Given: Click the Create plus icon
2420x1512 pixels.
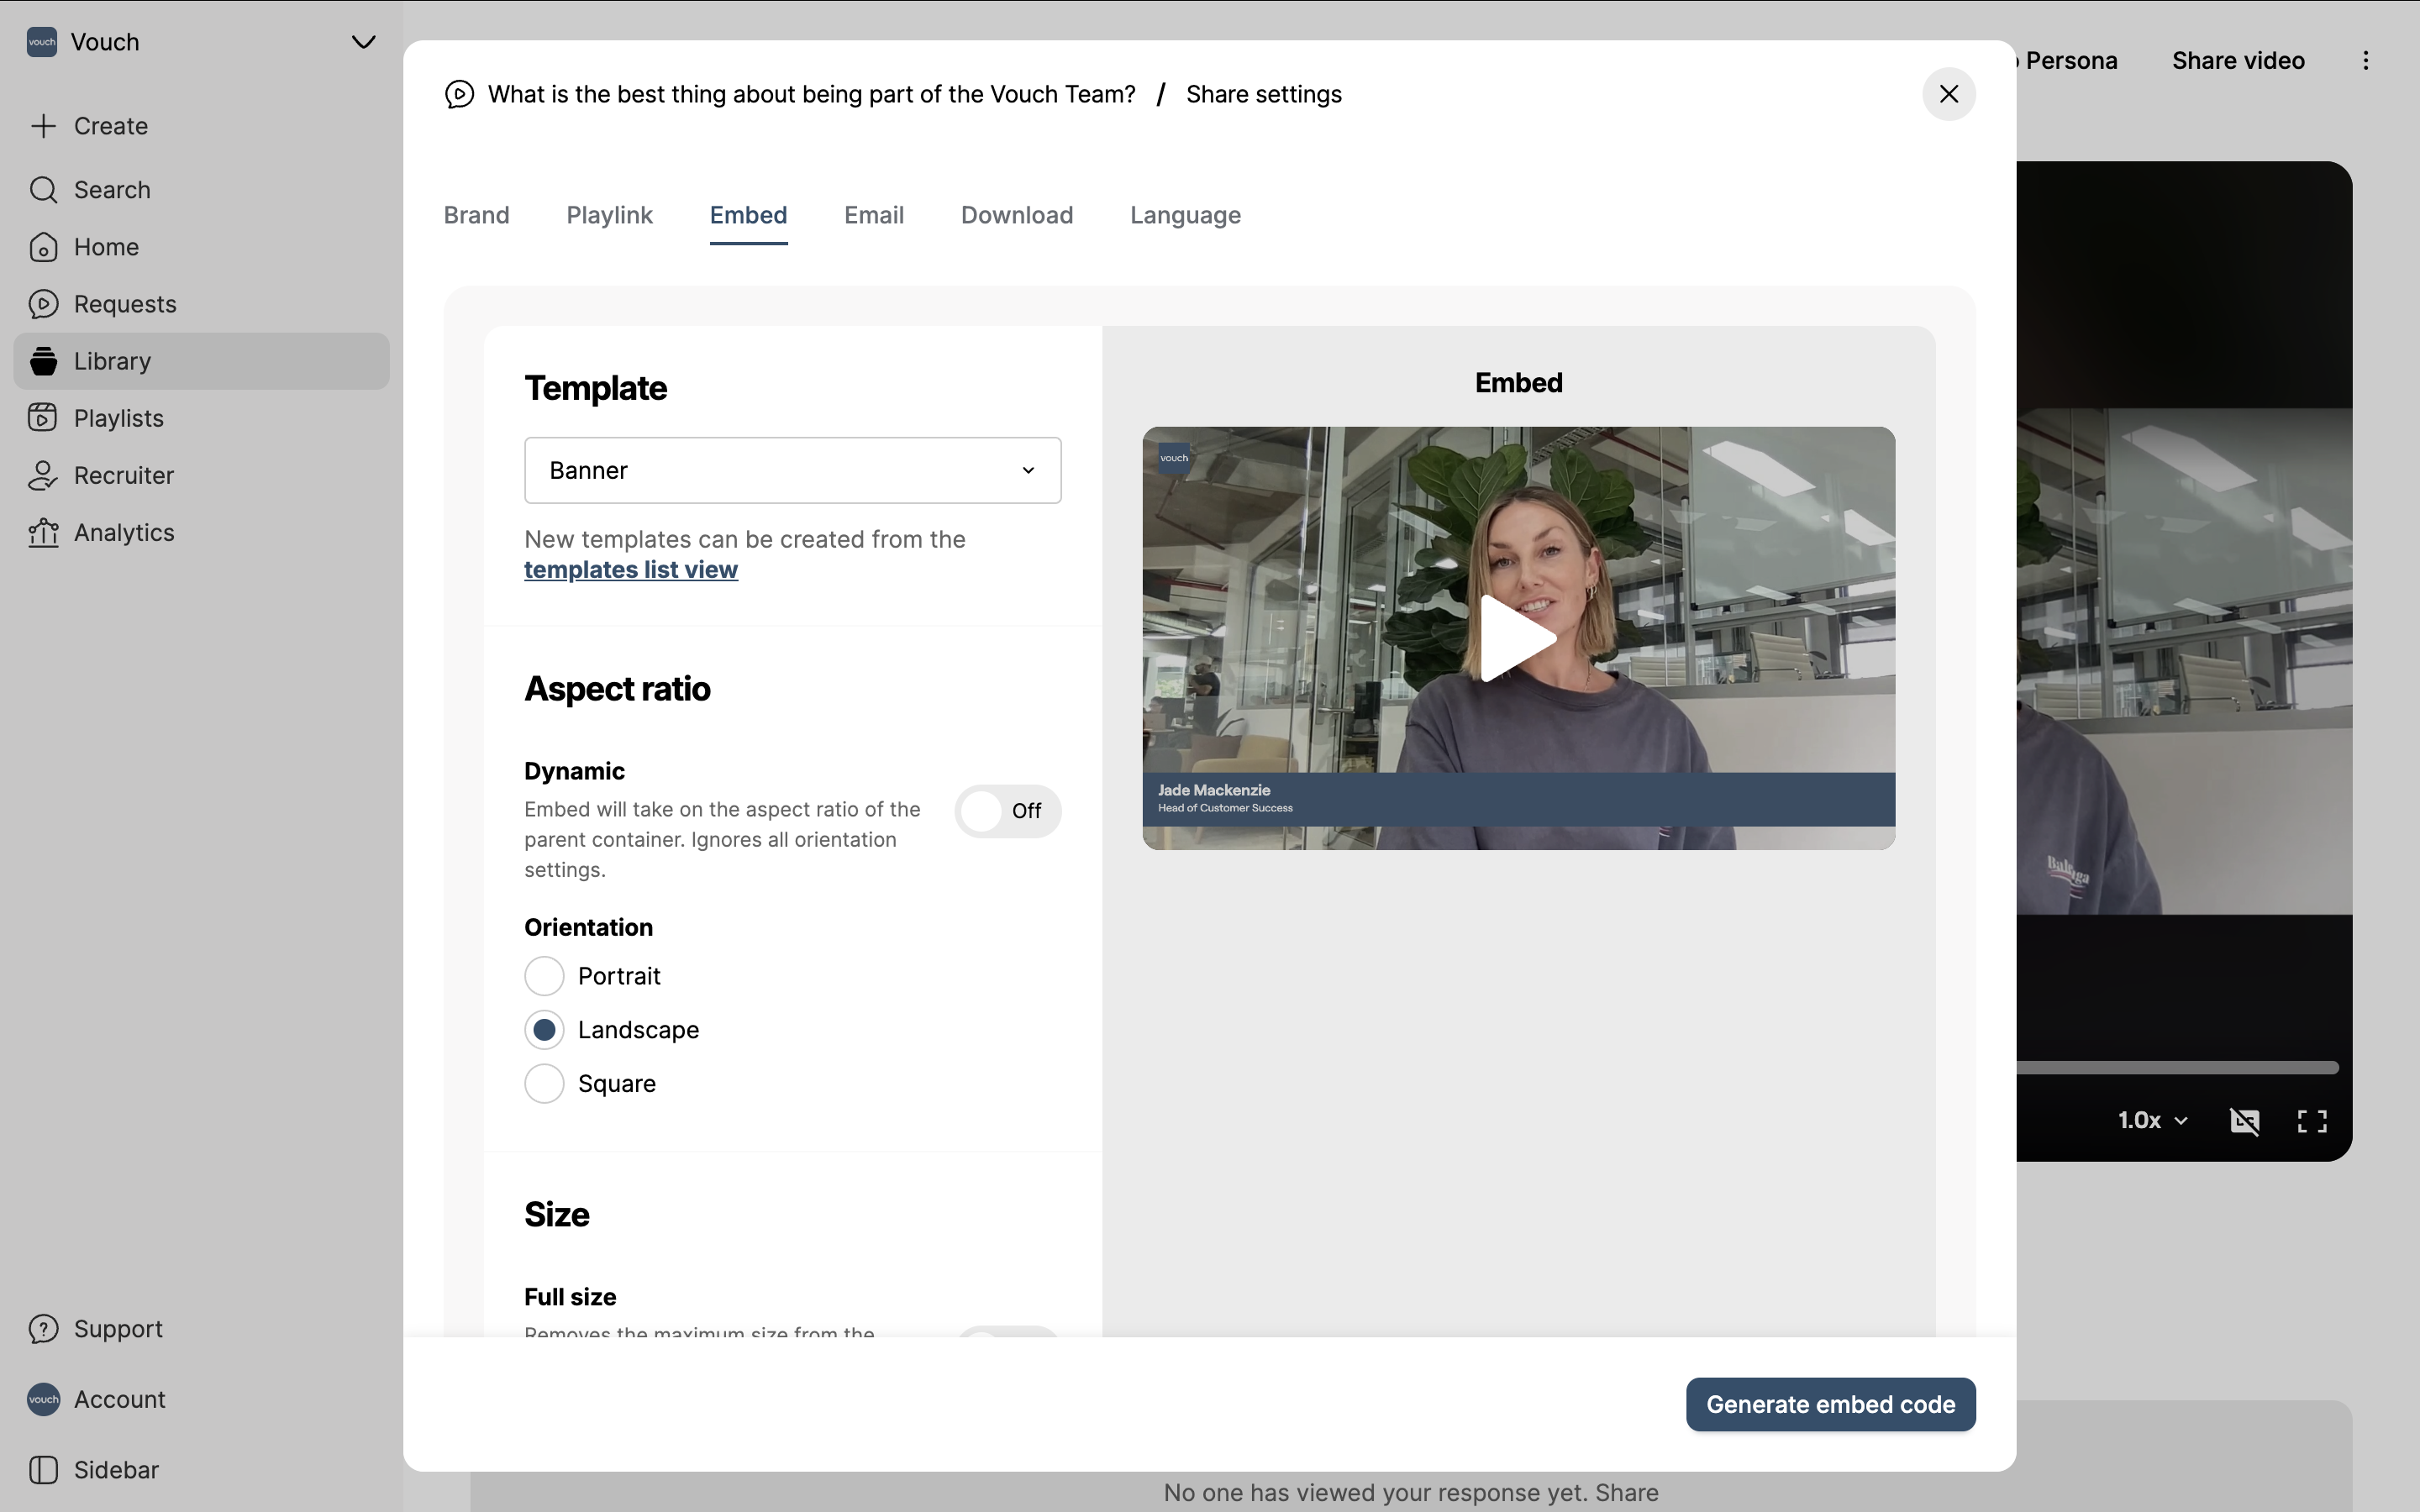Looking at the screenshot, I should [x=43, y=126].
